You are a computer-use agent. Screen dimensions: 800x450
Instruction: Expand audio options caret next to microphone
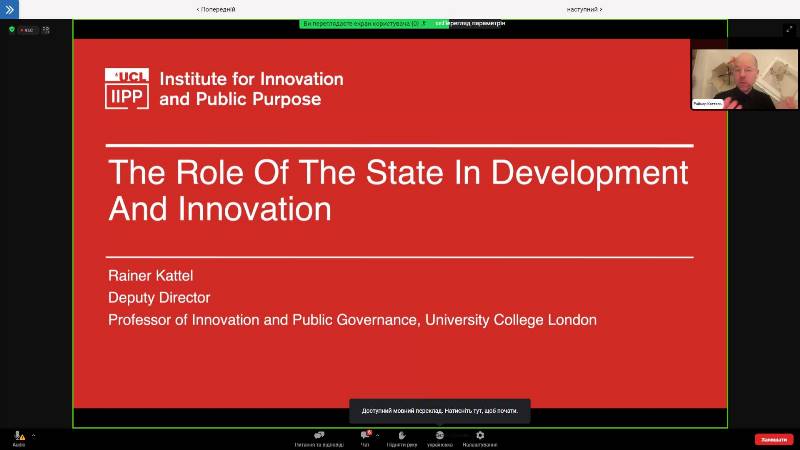pos(34,435)
